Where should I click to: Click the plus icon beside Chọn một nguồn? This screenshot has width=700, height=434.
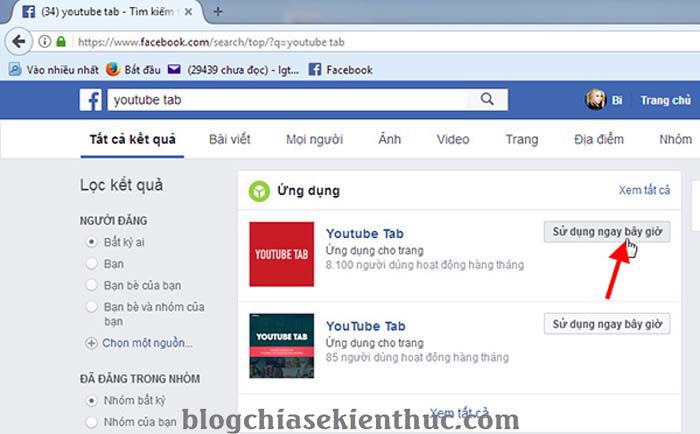pos(91,343)
